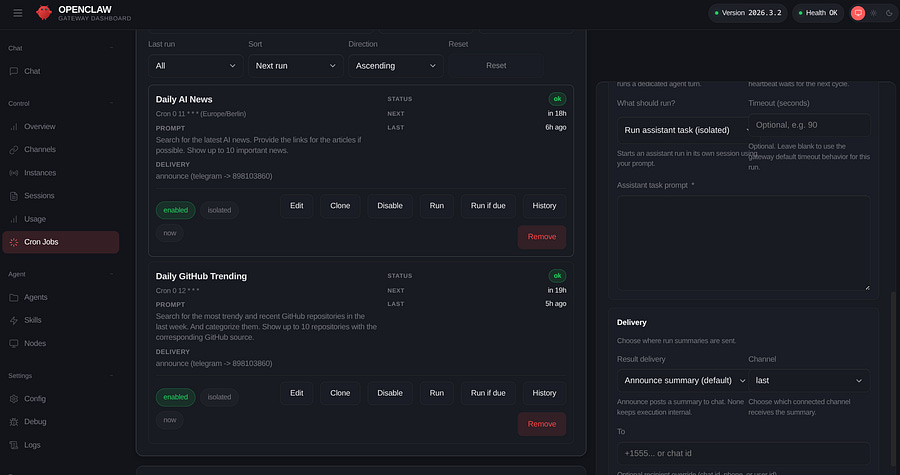Navigate to Skills page
Image resolution: width=900 pixels, height=475 pixels.
click(x=60, y=320)
